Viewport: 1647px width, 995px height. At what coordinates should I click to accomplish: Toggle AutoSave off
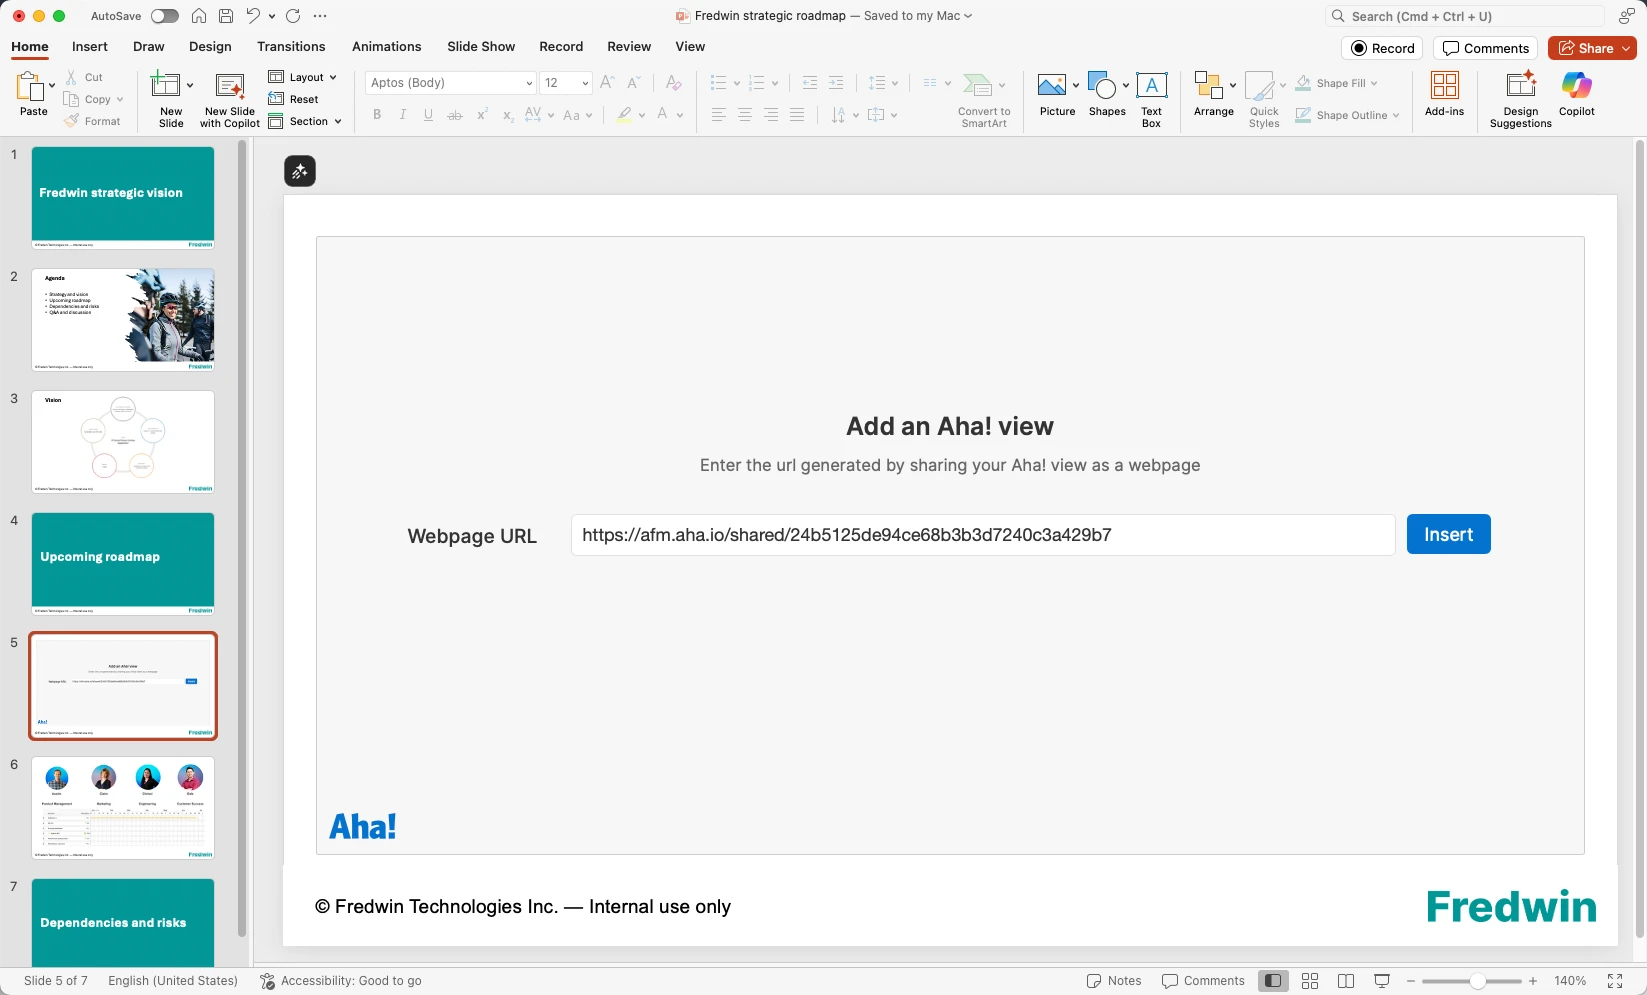click(163, 16)
